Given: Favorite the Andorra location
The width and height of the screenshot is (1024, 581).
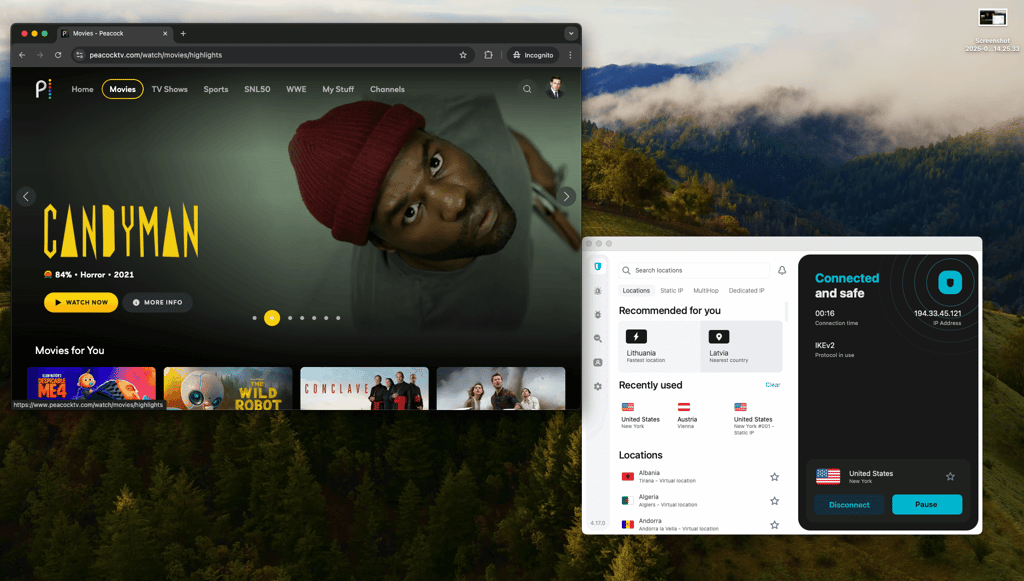Looking at the screenshot, I should [x=775, y=525].
